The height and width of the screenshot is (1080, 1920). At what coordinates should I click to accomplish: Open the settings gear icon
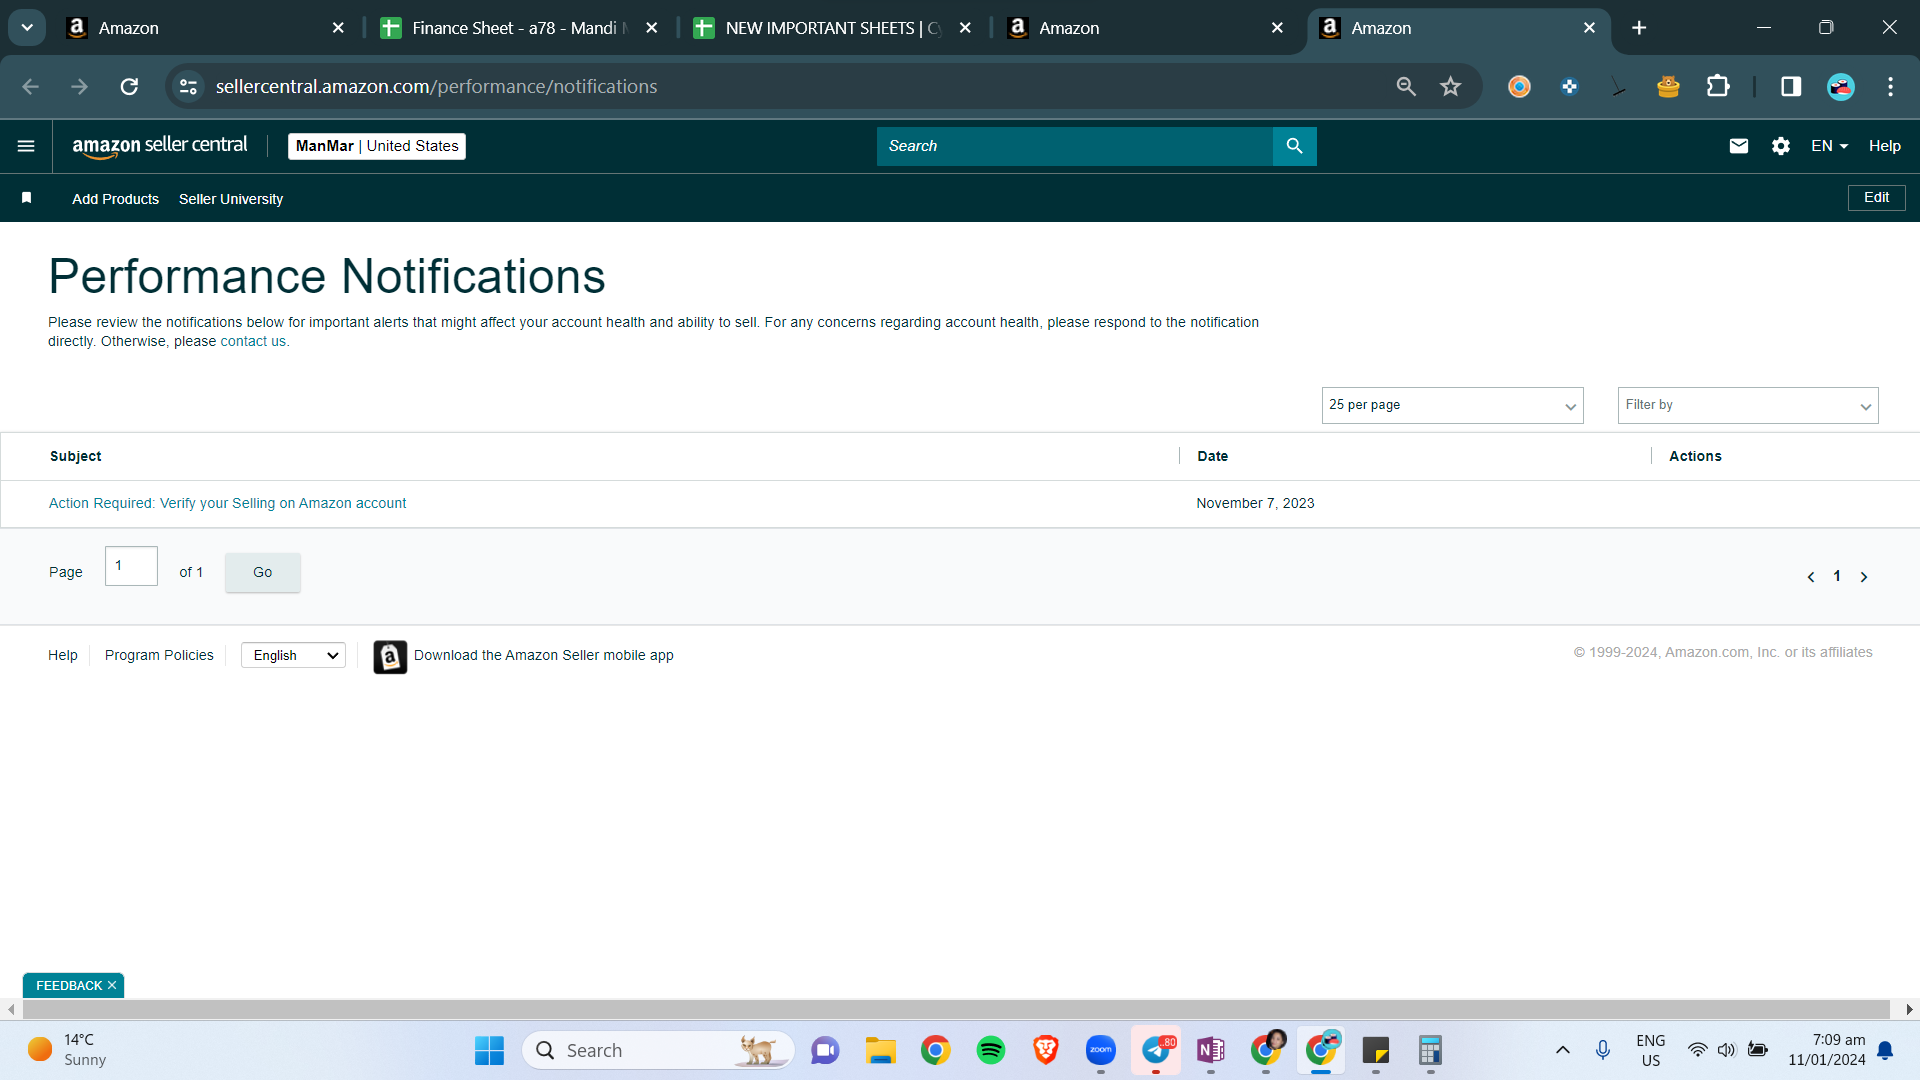1781,146
